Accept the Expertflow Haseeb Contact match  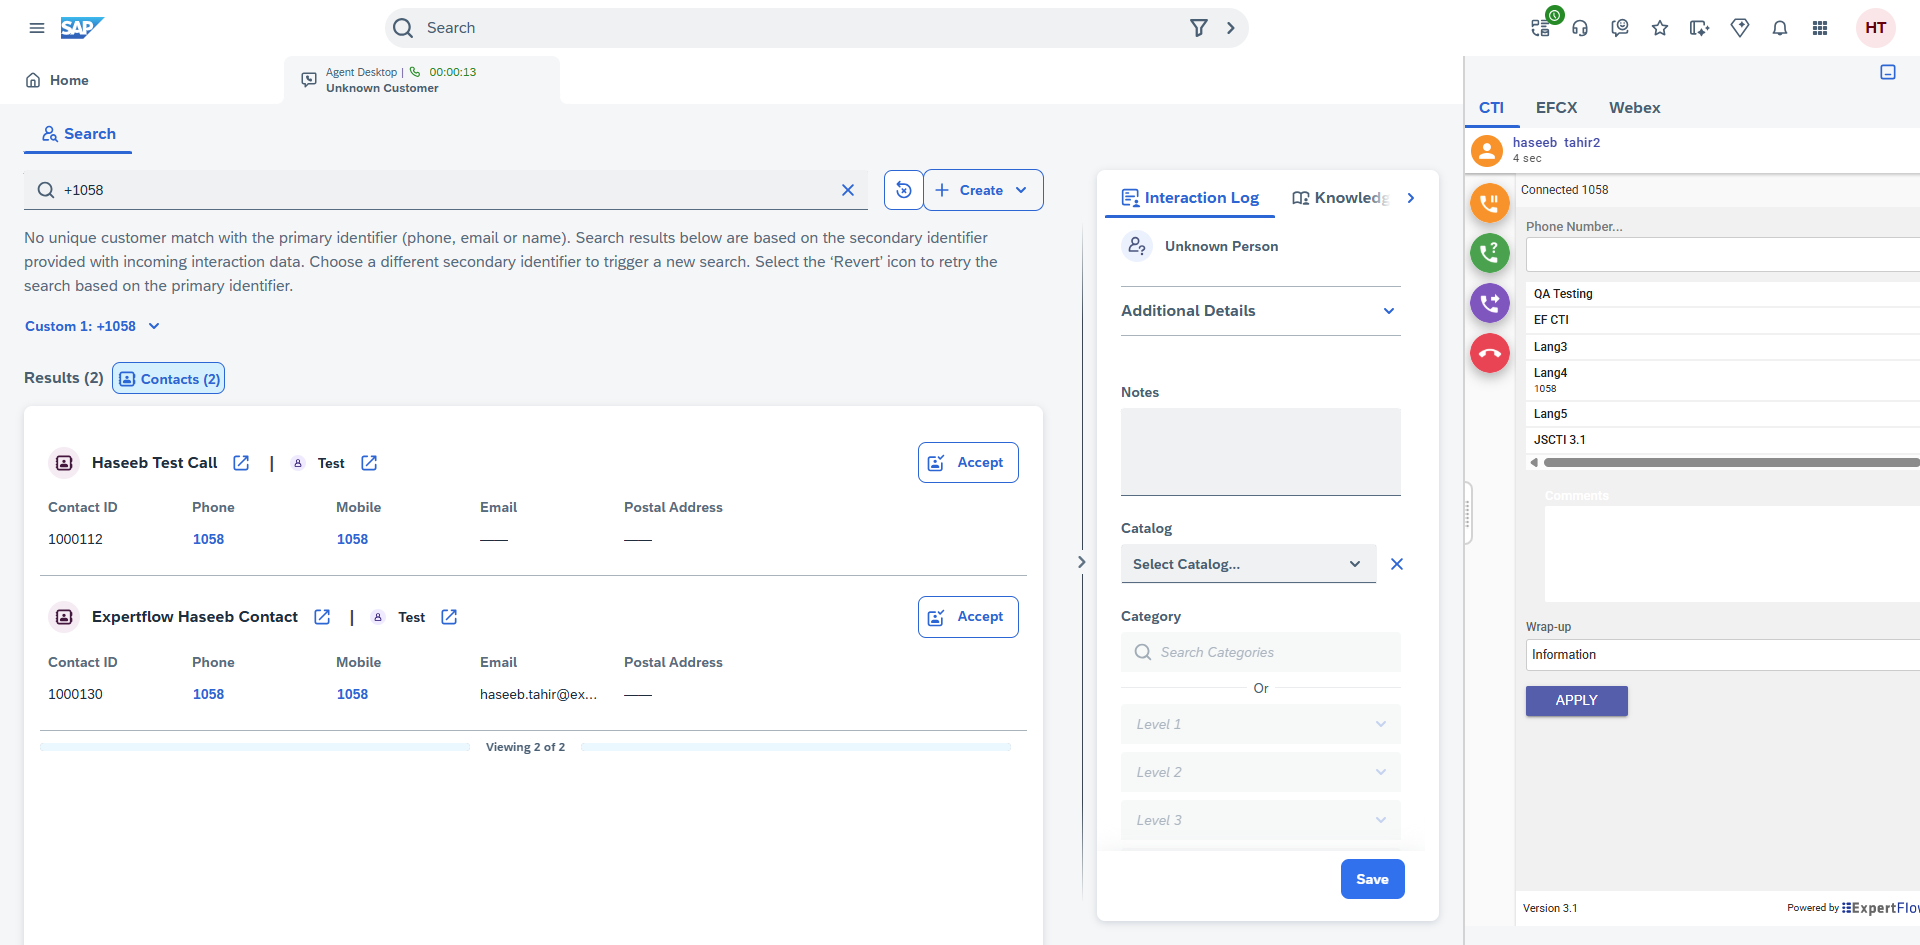click(x=967, y=617)
